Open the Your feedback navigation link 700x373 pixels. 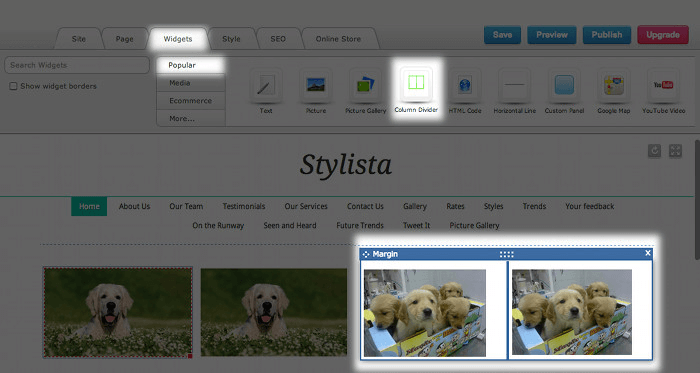[590, 206]
